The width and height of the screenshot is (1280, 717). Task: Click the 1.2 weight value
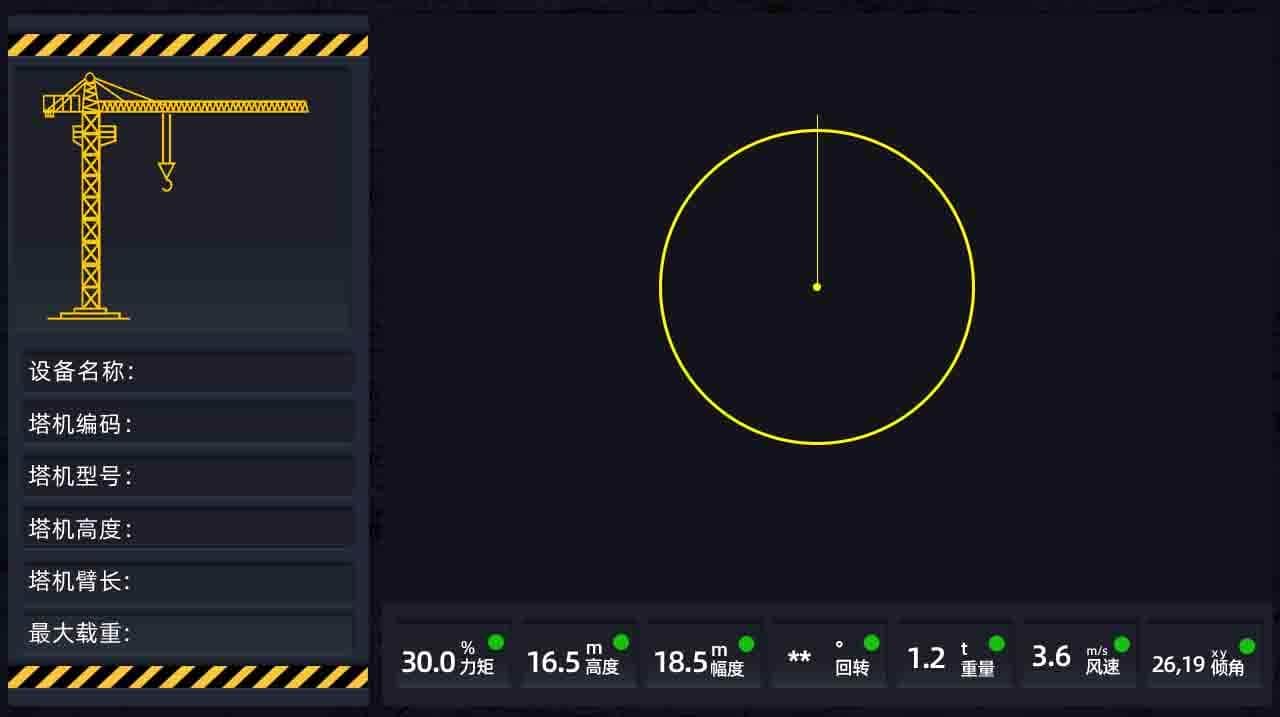pyautogui.click(x=926, y=658)
